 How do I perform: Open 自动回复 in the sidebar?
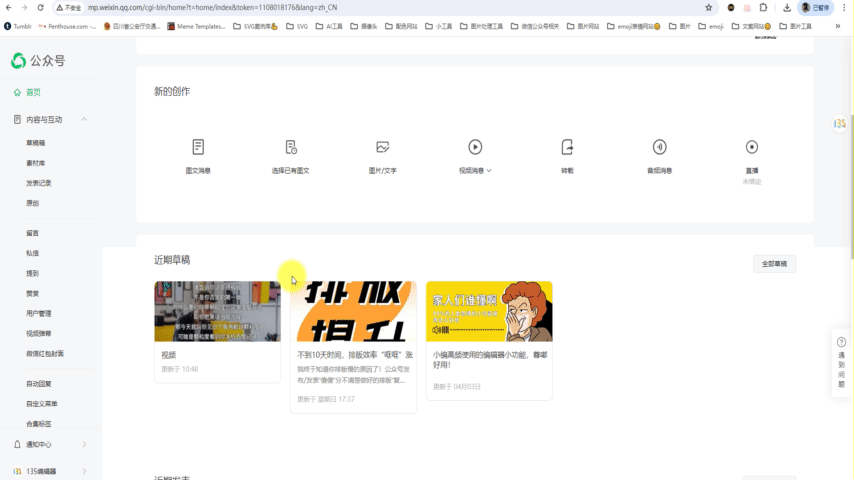tap(39, 384)
